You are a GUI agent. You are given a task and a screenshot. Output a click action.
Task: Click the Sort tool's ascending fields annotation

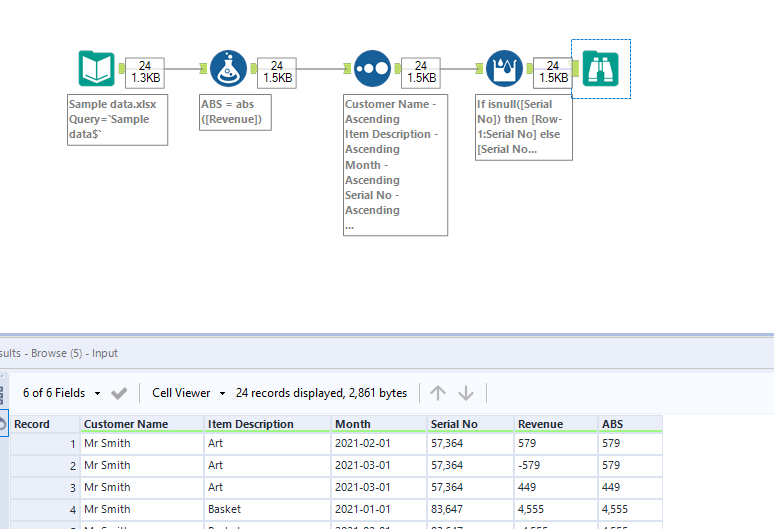pyautogui.click(x=395, y=165)
